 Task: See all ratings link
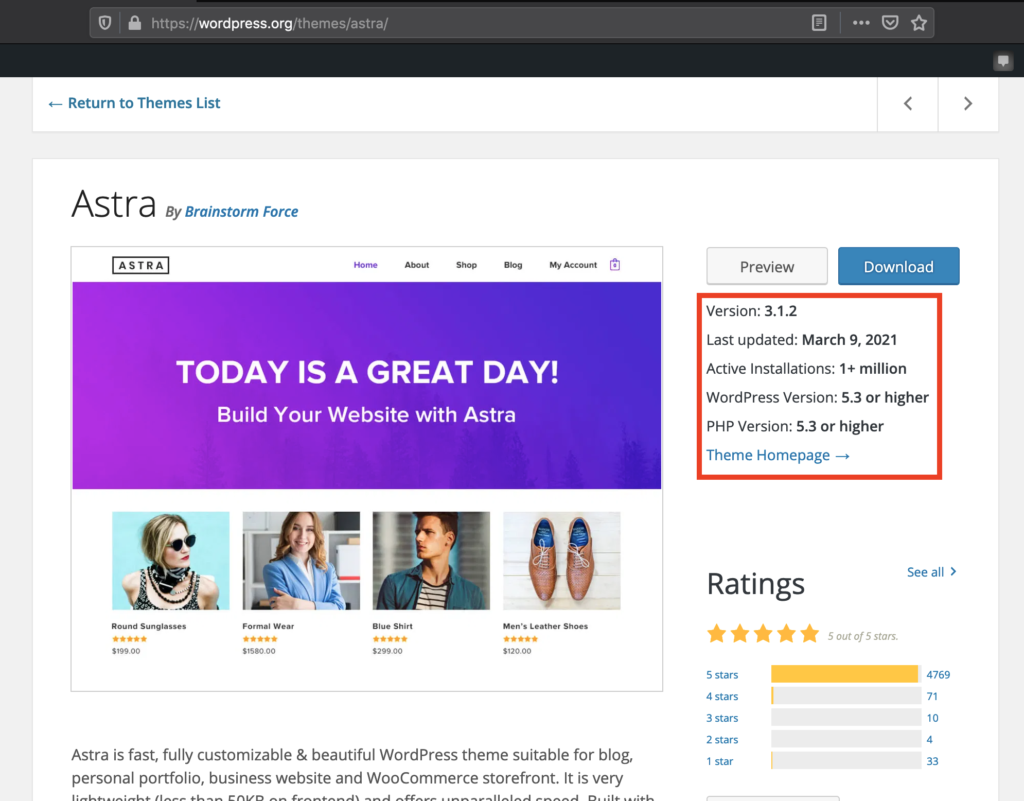(931, 572)
